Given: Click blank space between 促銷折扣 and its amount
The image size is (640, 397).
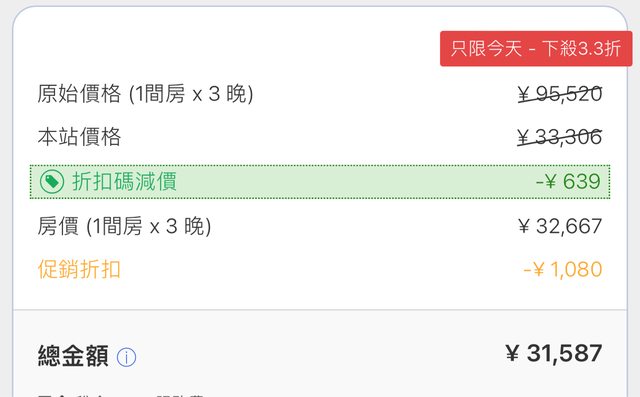Looking at the screenshot, I should click(320, 269).
